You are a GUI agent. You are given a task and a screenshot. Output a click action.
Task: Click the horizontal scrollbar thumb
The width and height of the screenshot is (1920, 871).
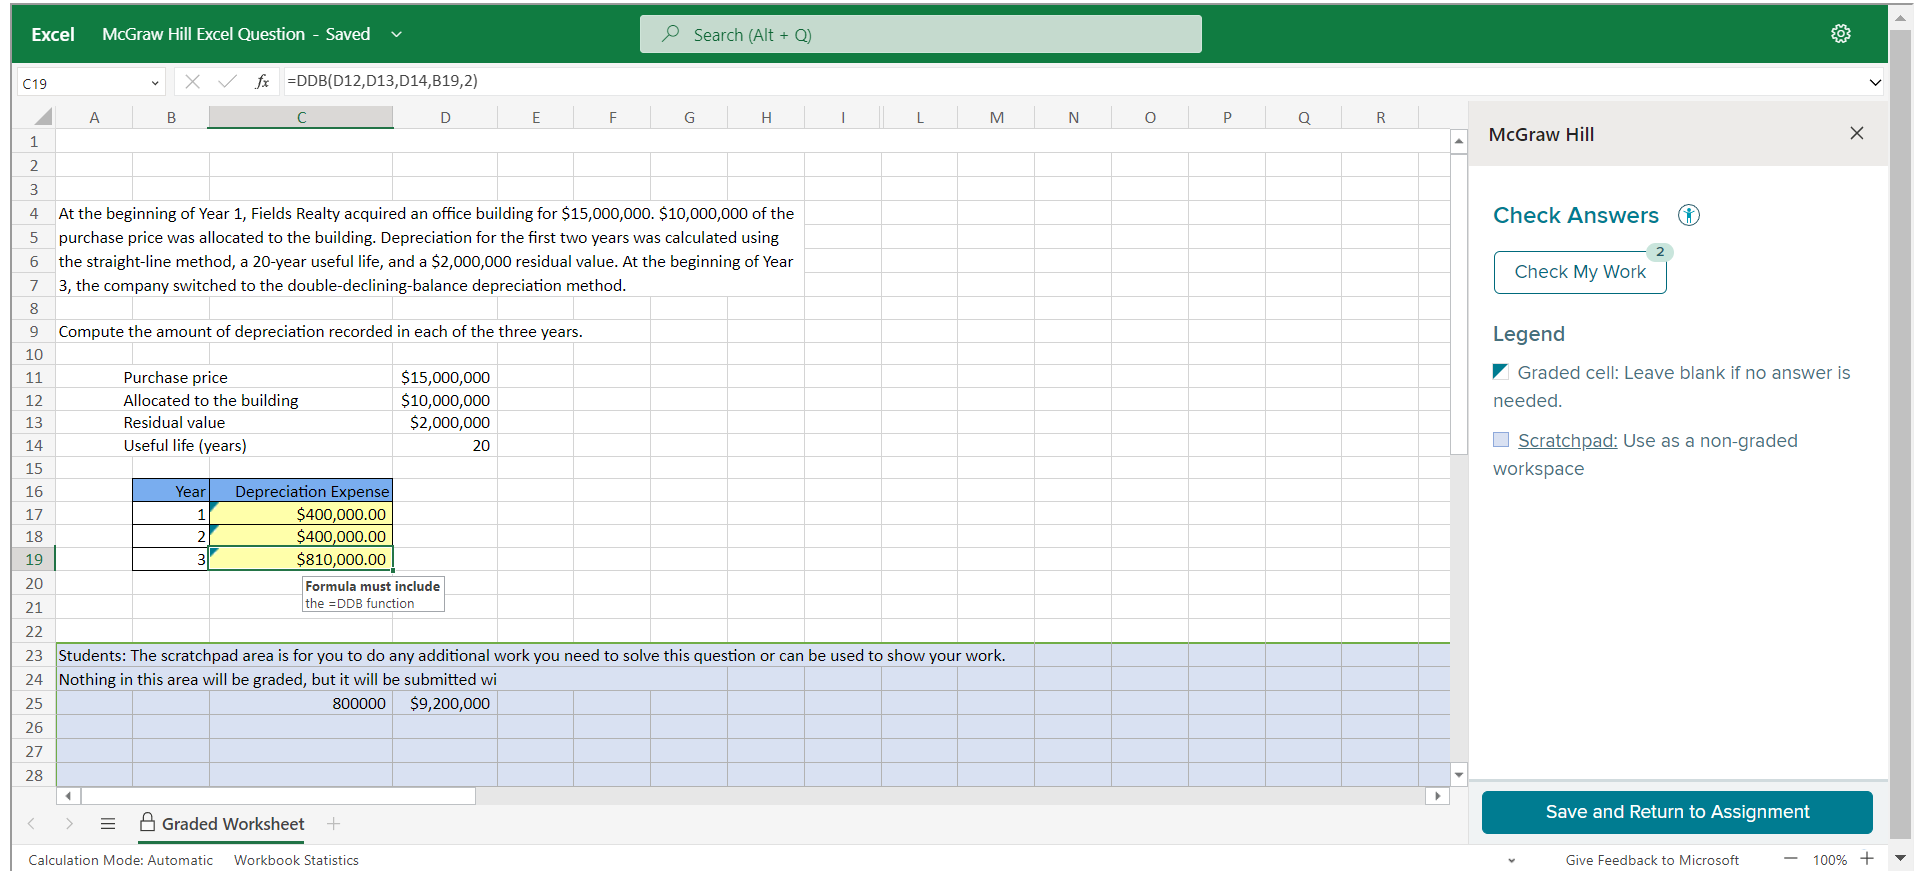coord(278,796)
